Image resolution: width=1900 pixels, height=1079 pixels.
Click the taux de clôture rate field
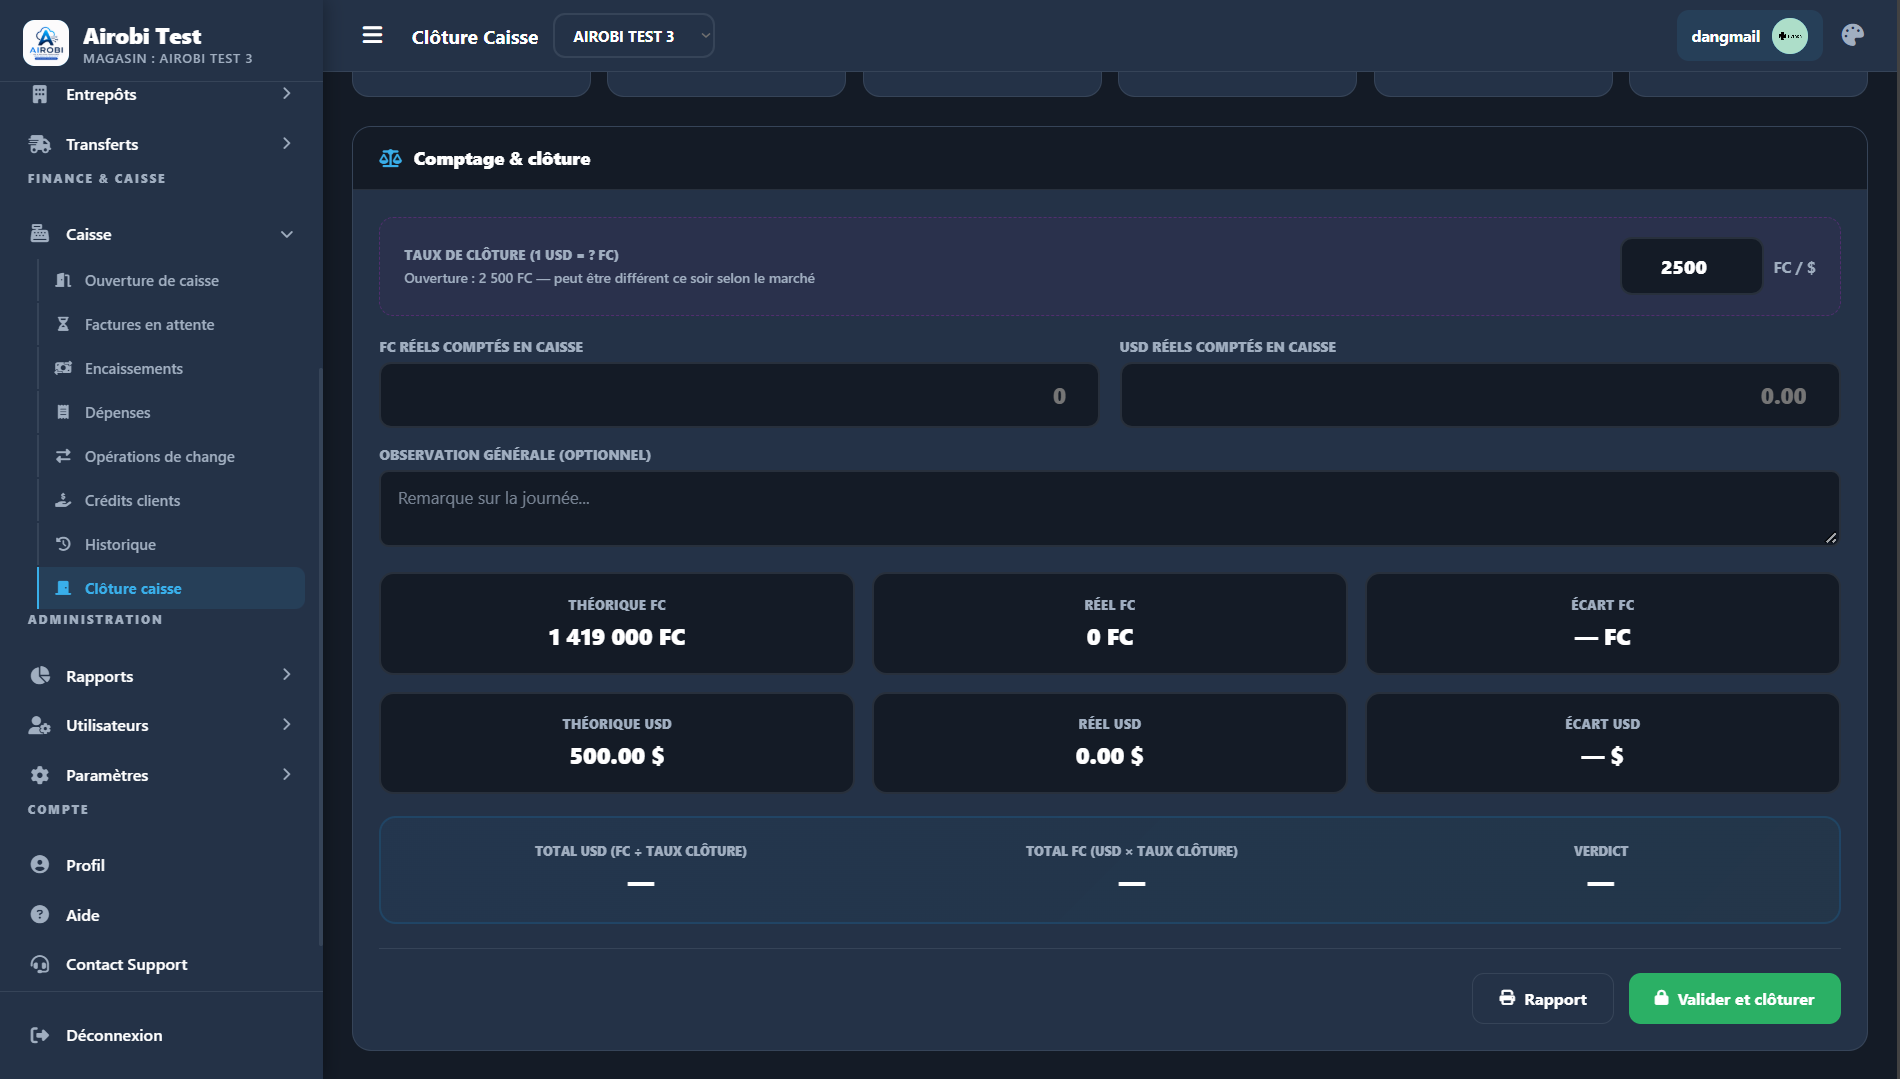coord(1691,266)
